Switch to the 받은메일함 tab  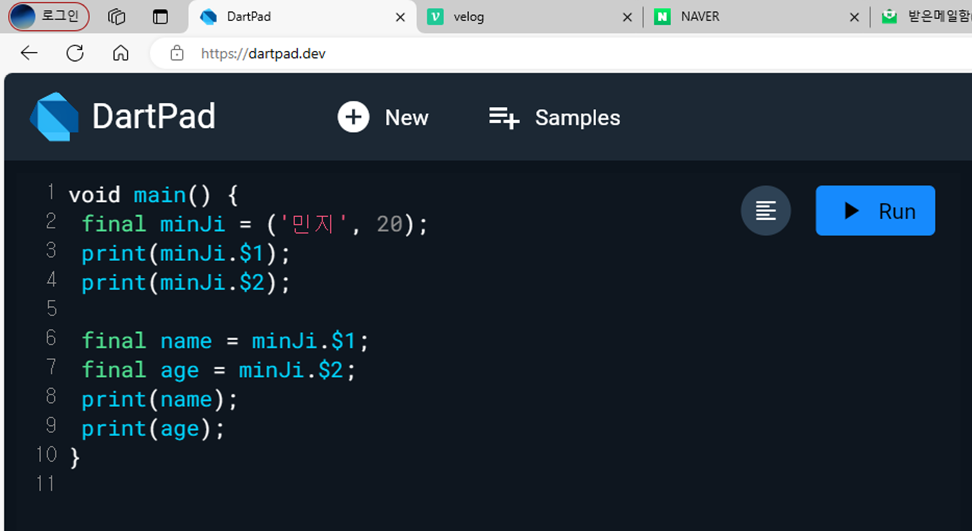[923, 17]
